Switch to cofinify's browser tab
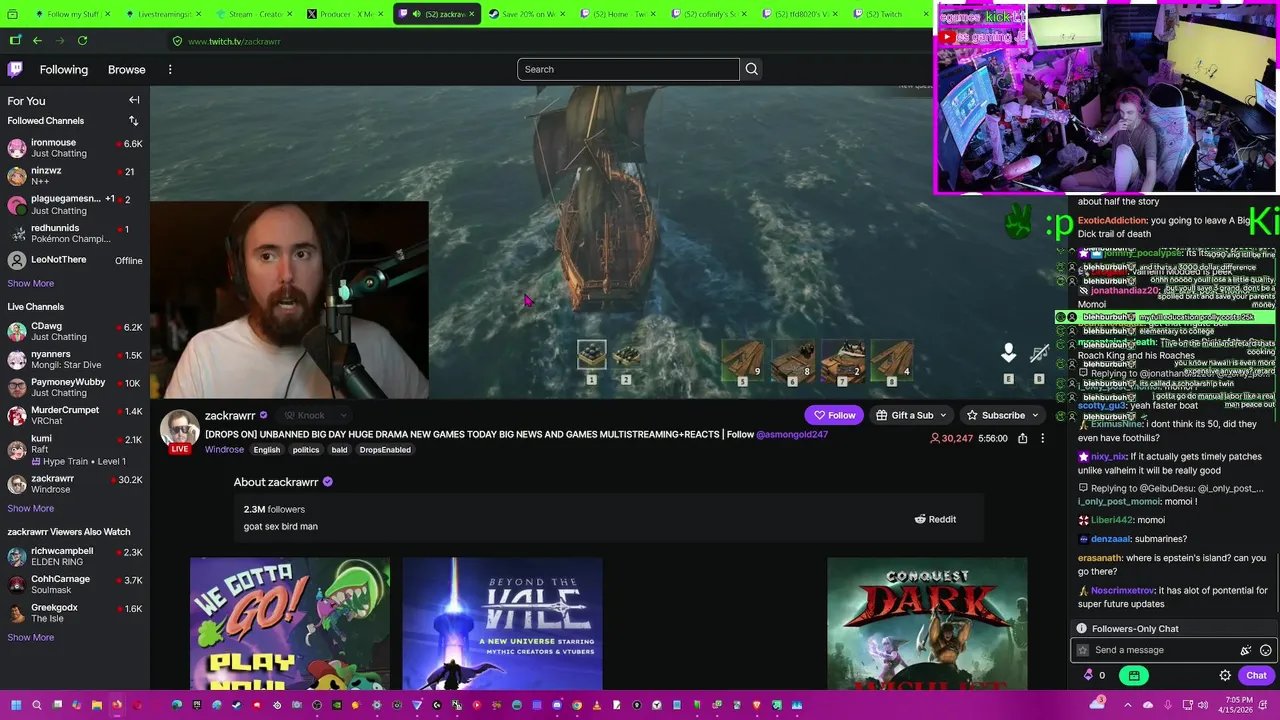This screenshot has height=720, width=1280. [706, 14]
